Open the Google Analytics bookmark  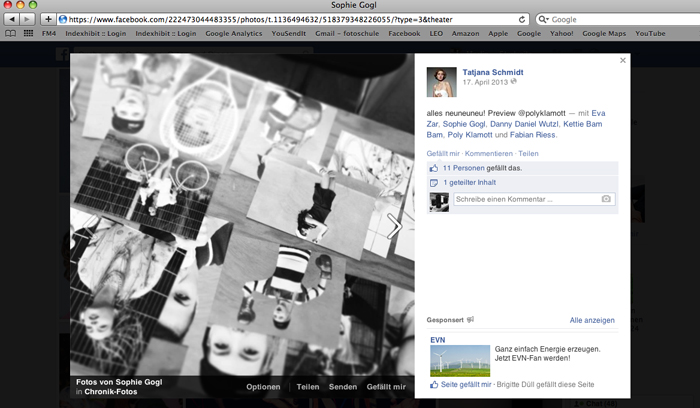point(233,33)
